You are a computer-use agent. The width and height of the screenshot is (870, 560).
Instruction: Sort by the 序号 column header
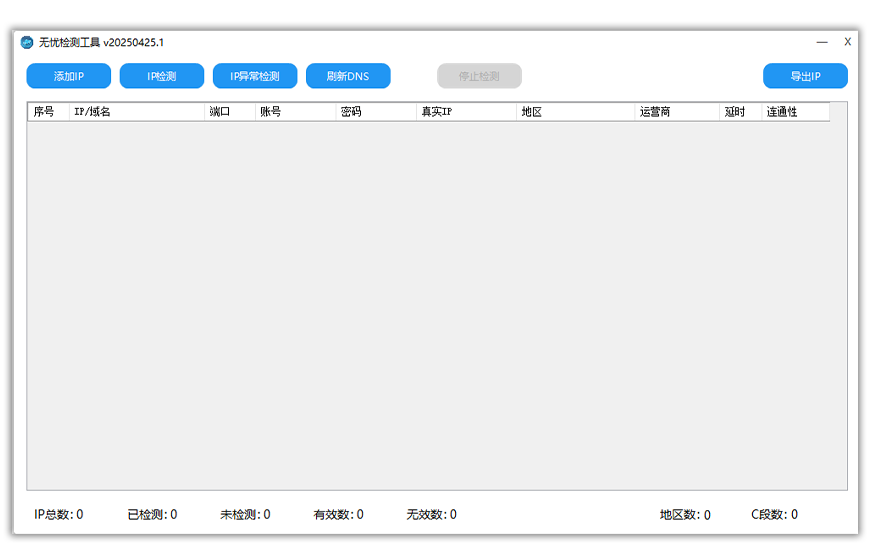pyautogui.click(x=46, y=112)
